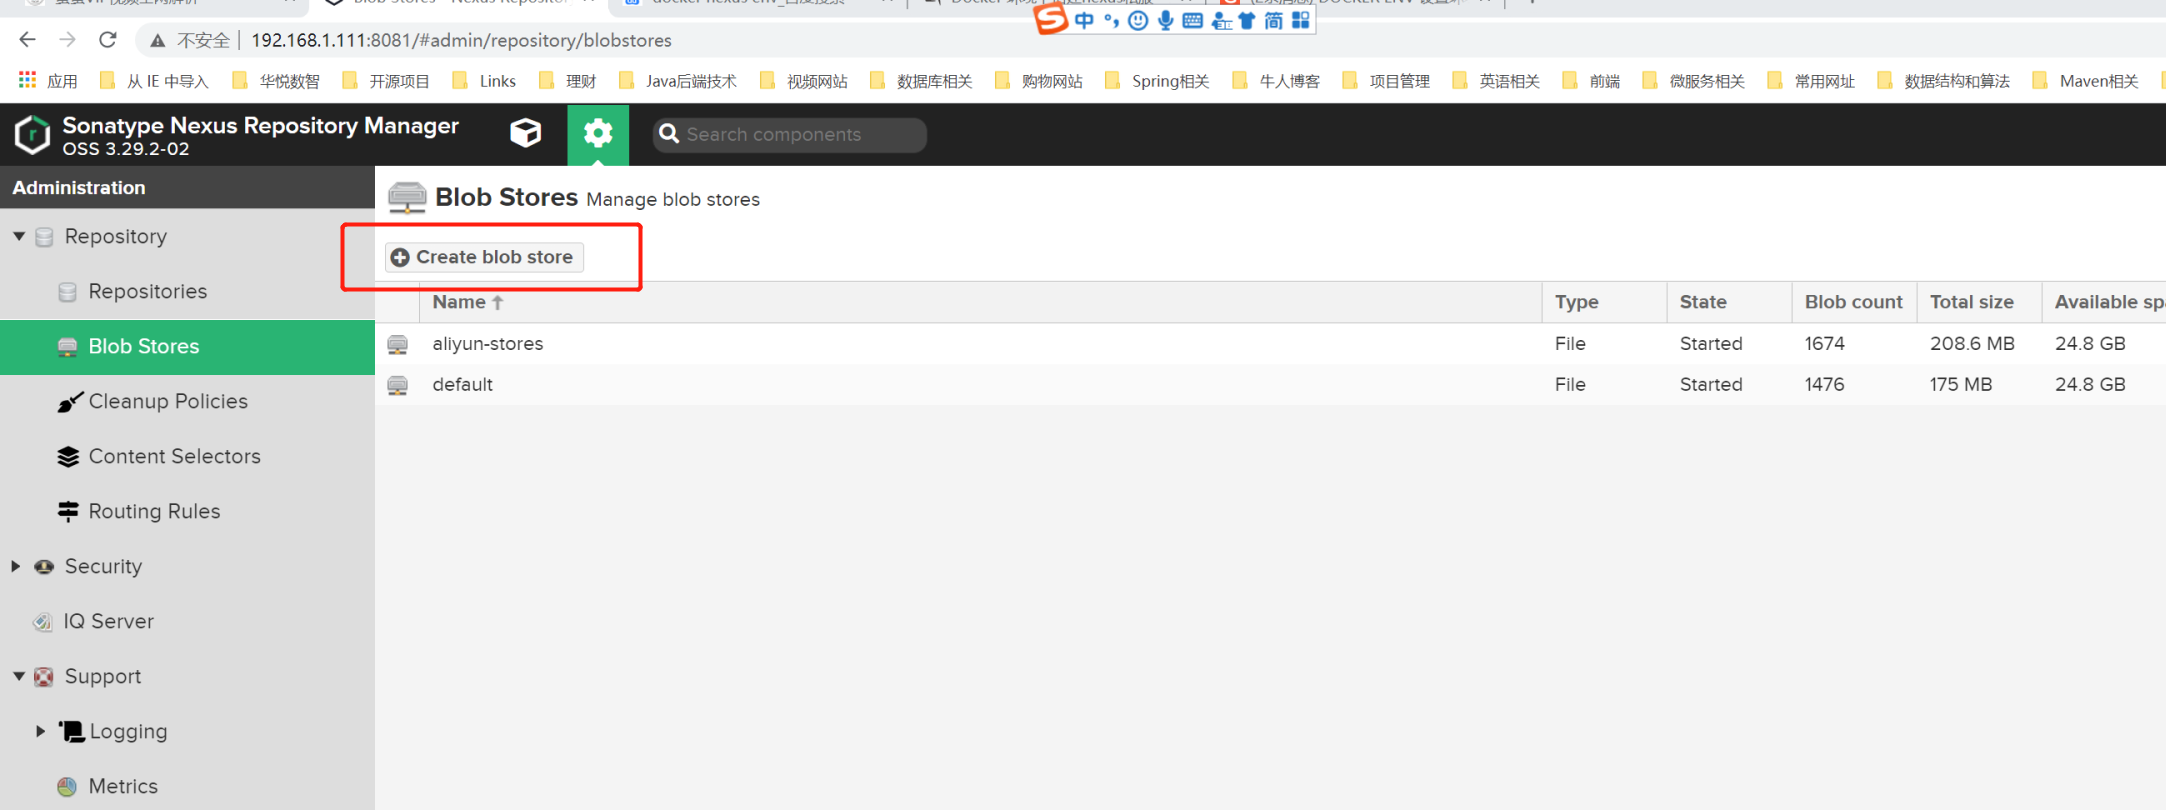Reload the page with browser refresh icon

[108, 40]
